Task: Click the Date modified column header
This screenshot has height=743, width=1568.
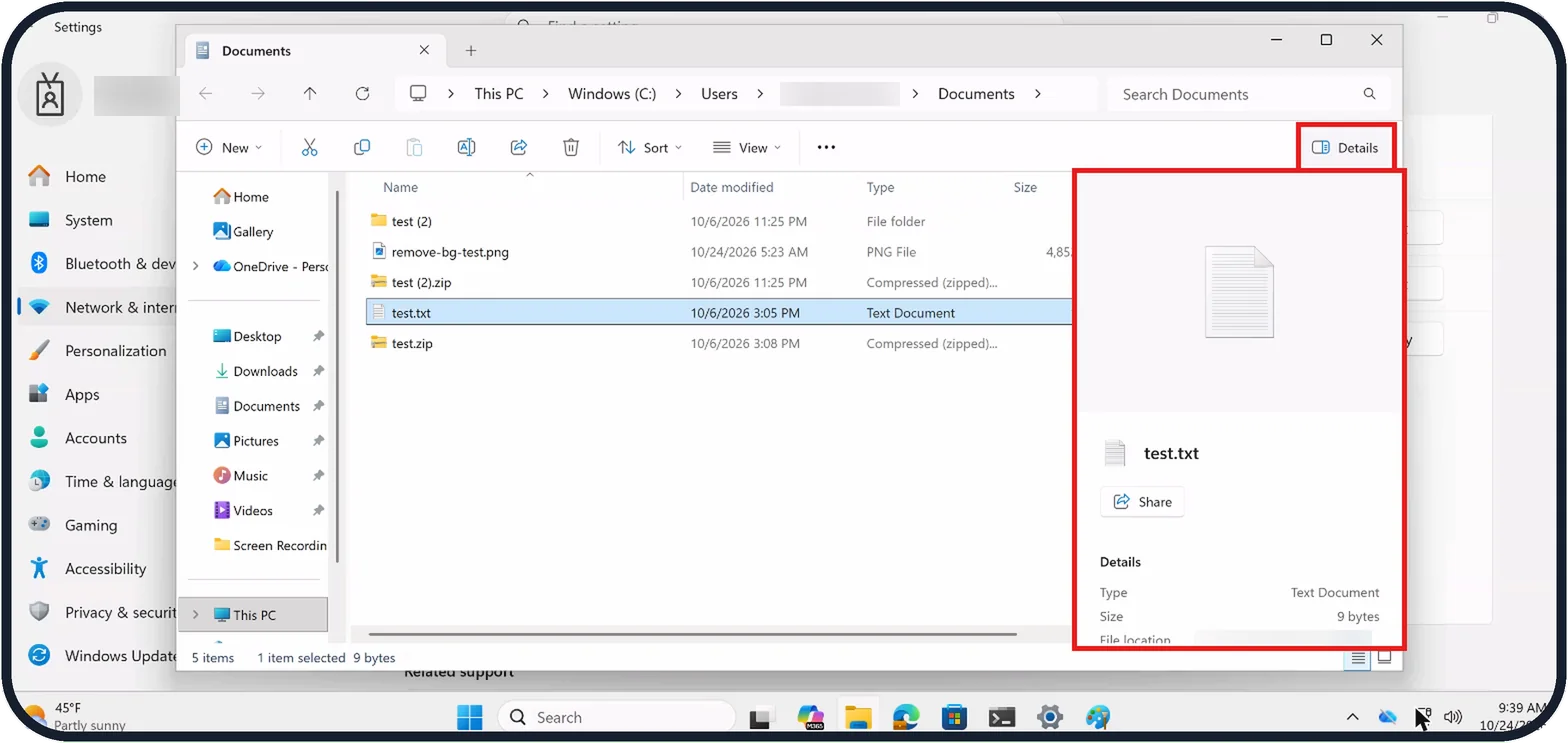Action: [x=732, y=187]
